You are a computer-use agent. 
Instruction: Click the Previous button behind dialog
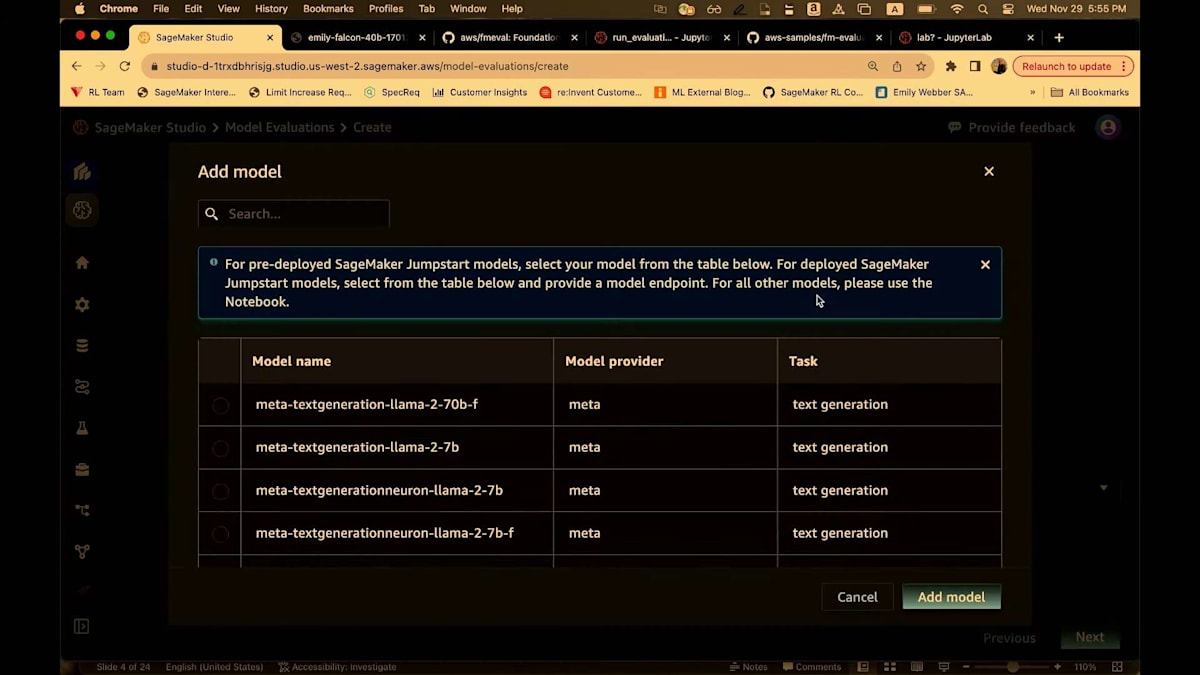click(x=1009, y=638)
